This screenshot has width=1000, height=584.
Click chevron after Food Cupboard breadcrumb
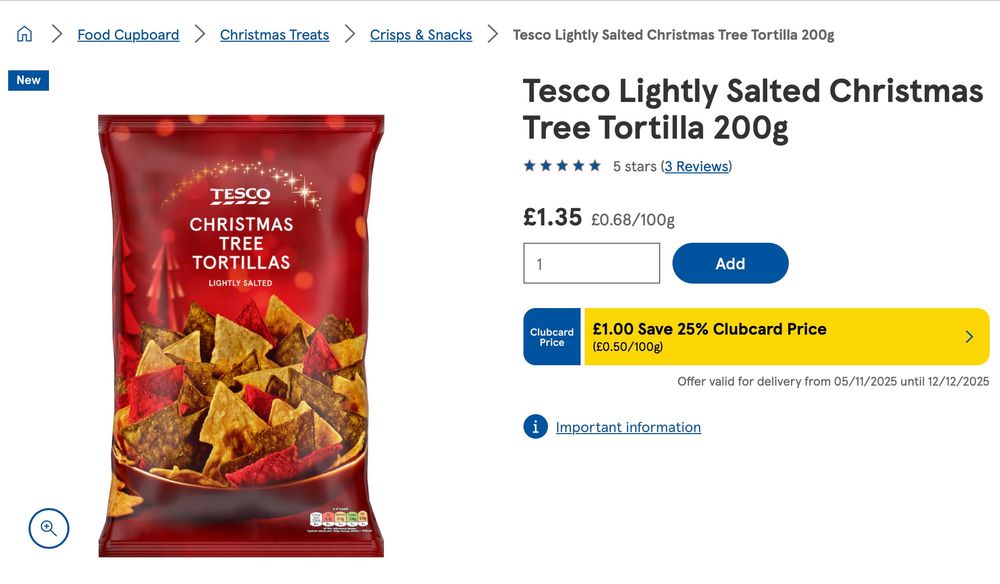[200, 34]
